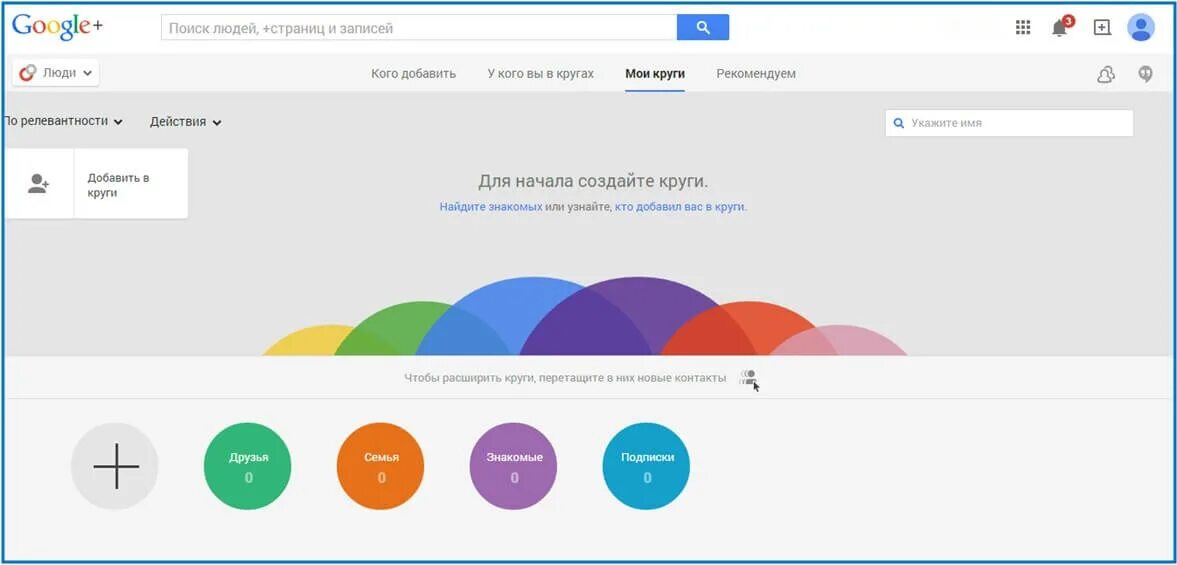The width and height of the screenshot is (1177, 565).
Task: Open the Hangouts quote icon
Action: pos(1145,74)
